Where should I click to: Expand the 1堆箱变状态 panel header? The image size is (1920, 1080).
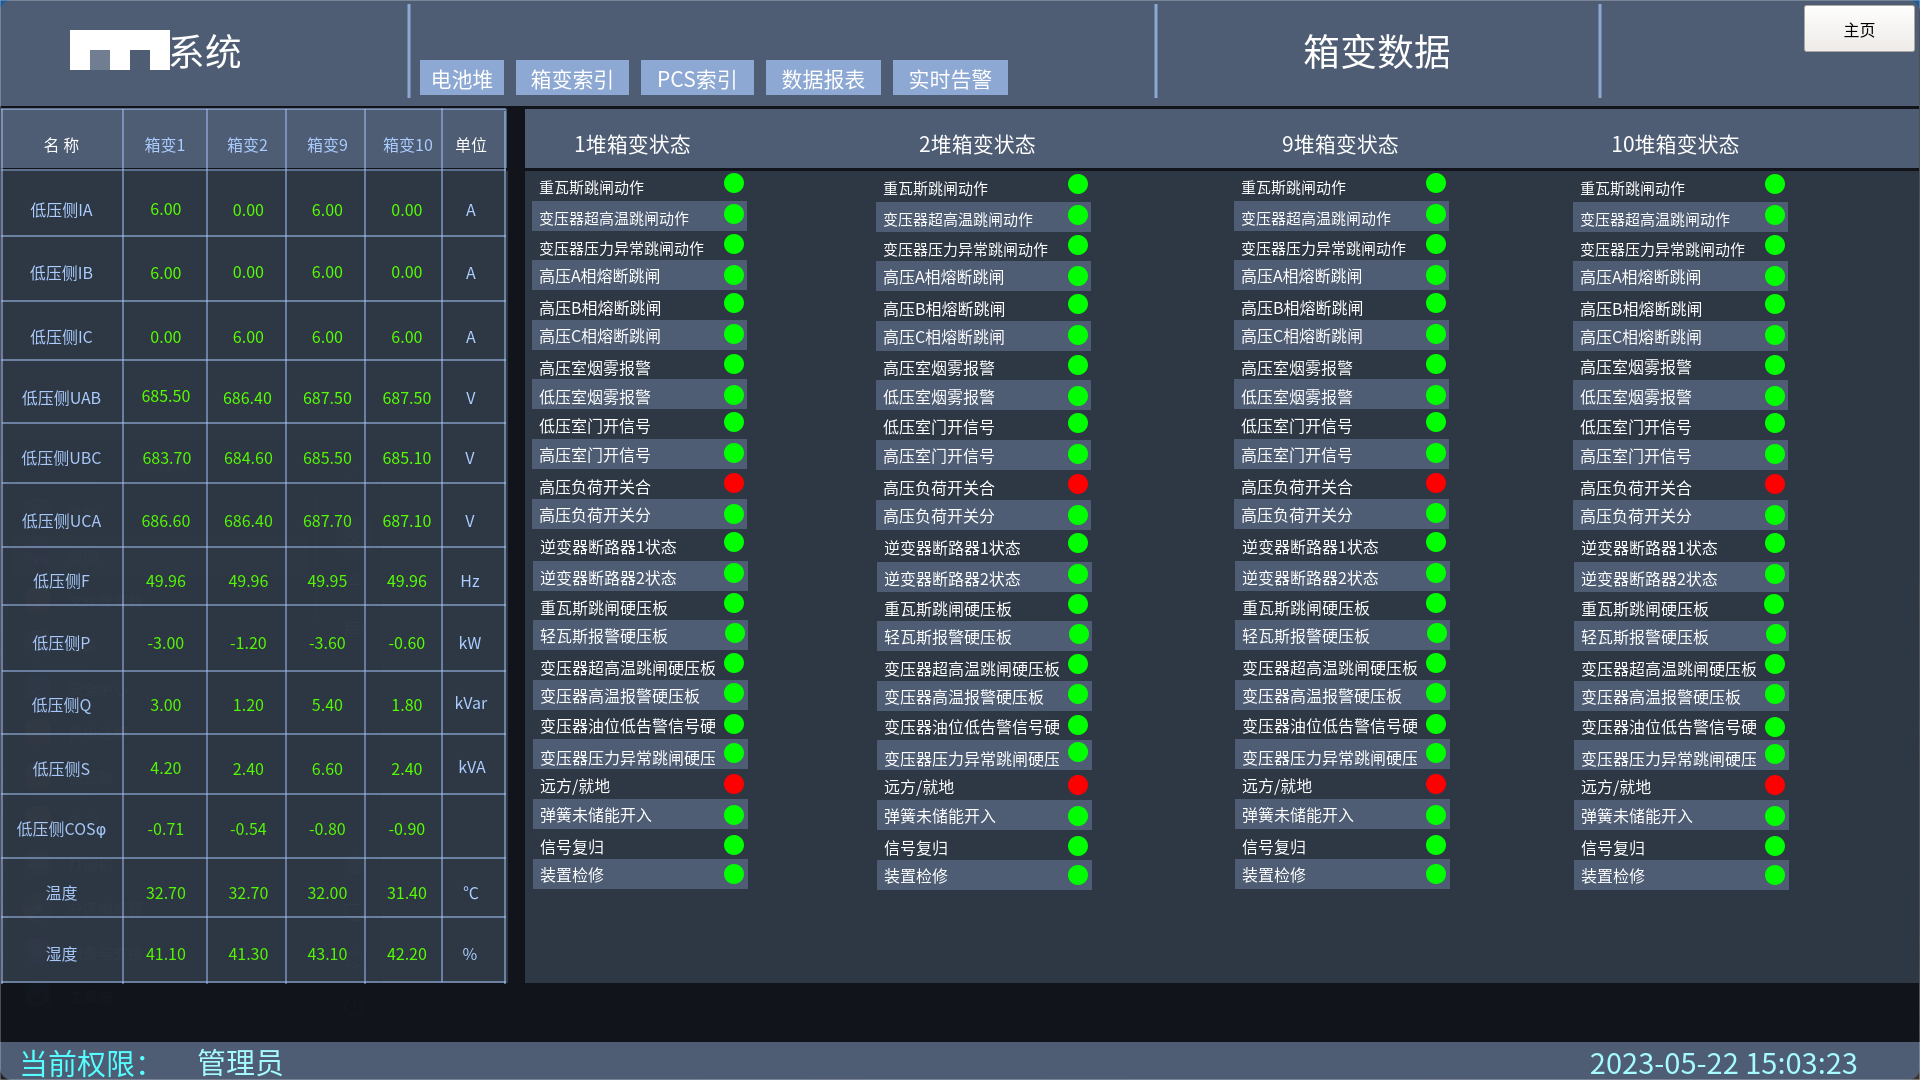pyautogui.click(x=632, y=144)
